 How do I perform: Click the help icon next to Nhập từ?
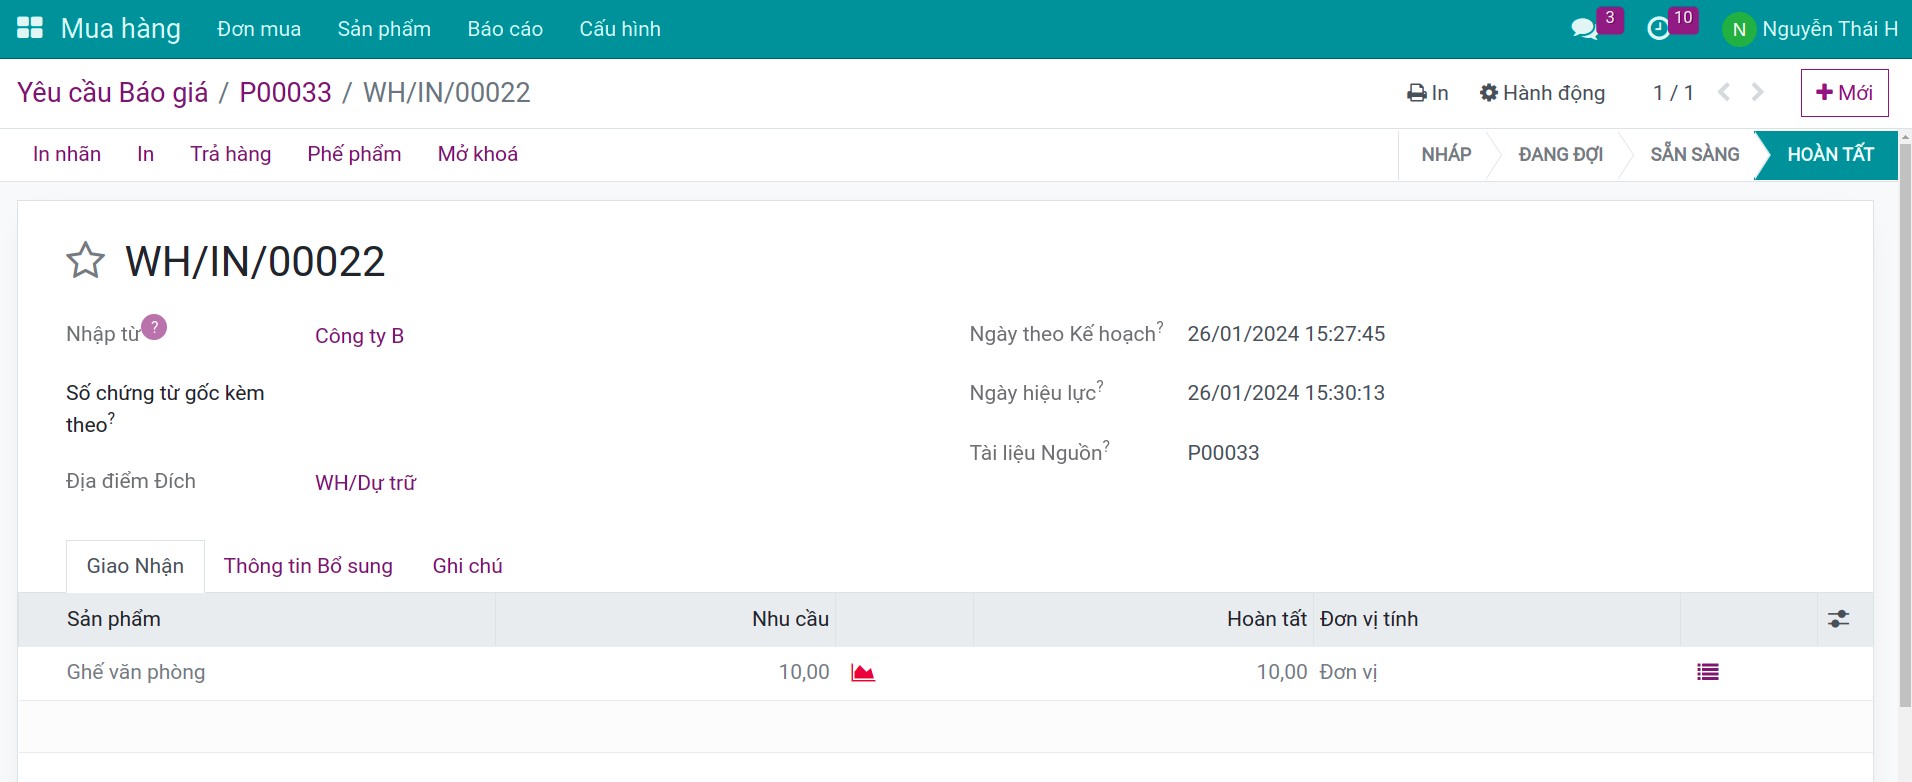point(154,327)
